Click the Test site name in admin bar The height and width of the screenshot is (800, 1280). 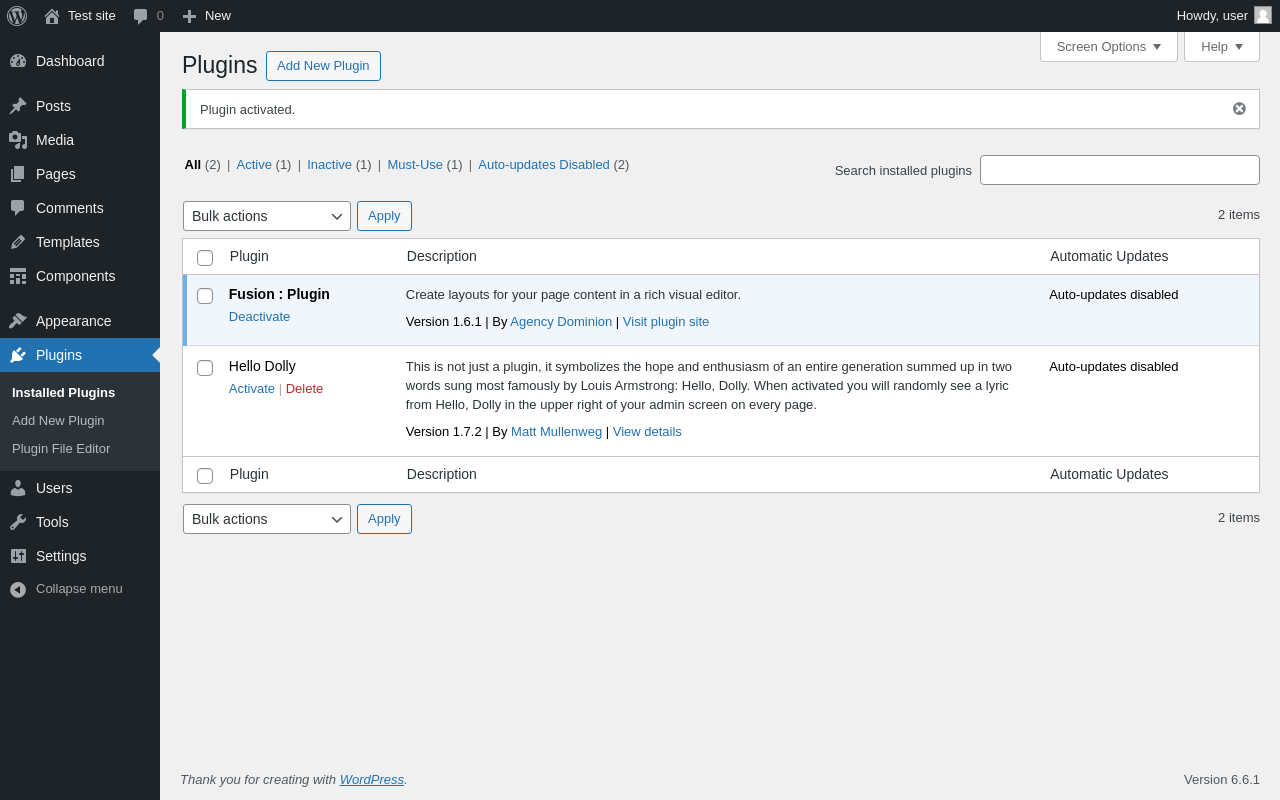(92, 16)
